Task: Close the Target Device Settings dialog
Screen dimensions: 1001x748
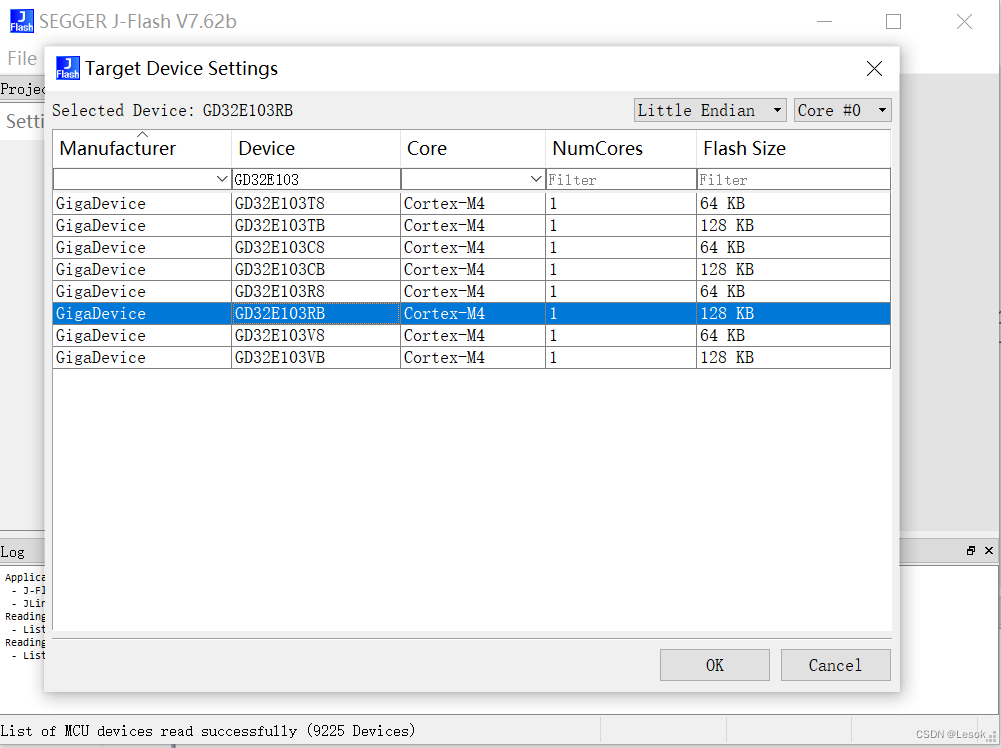Action: [x=874, y=68]
